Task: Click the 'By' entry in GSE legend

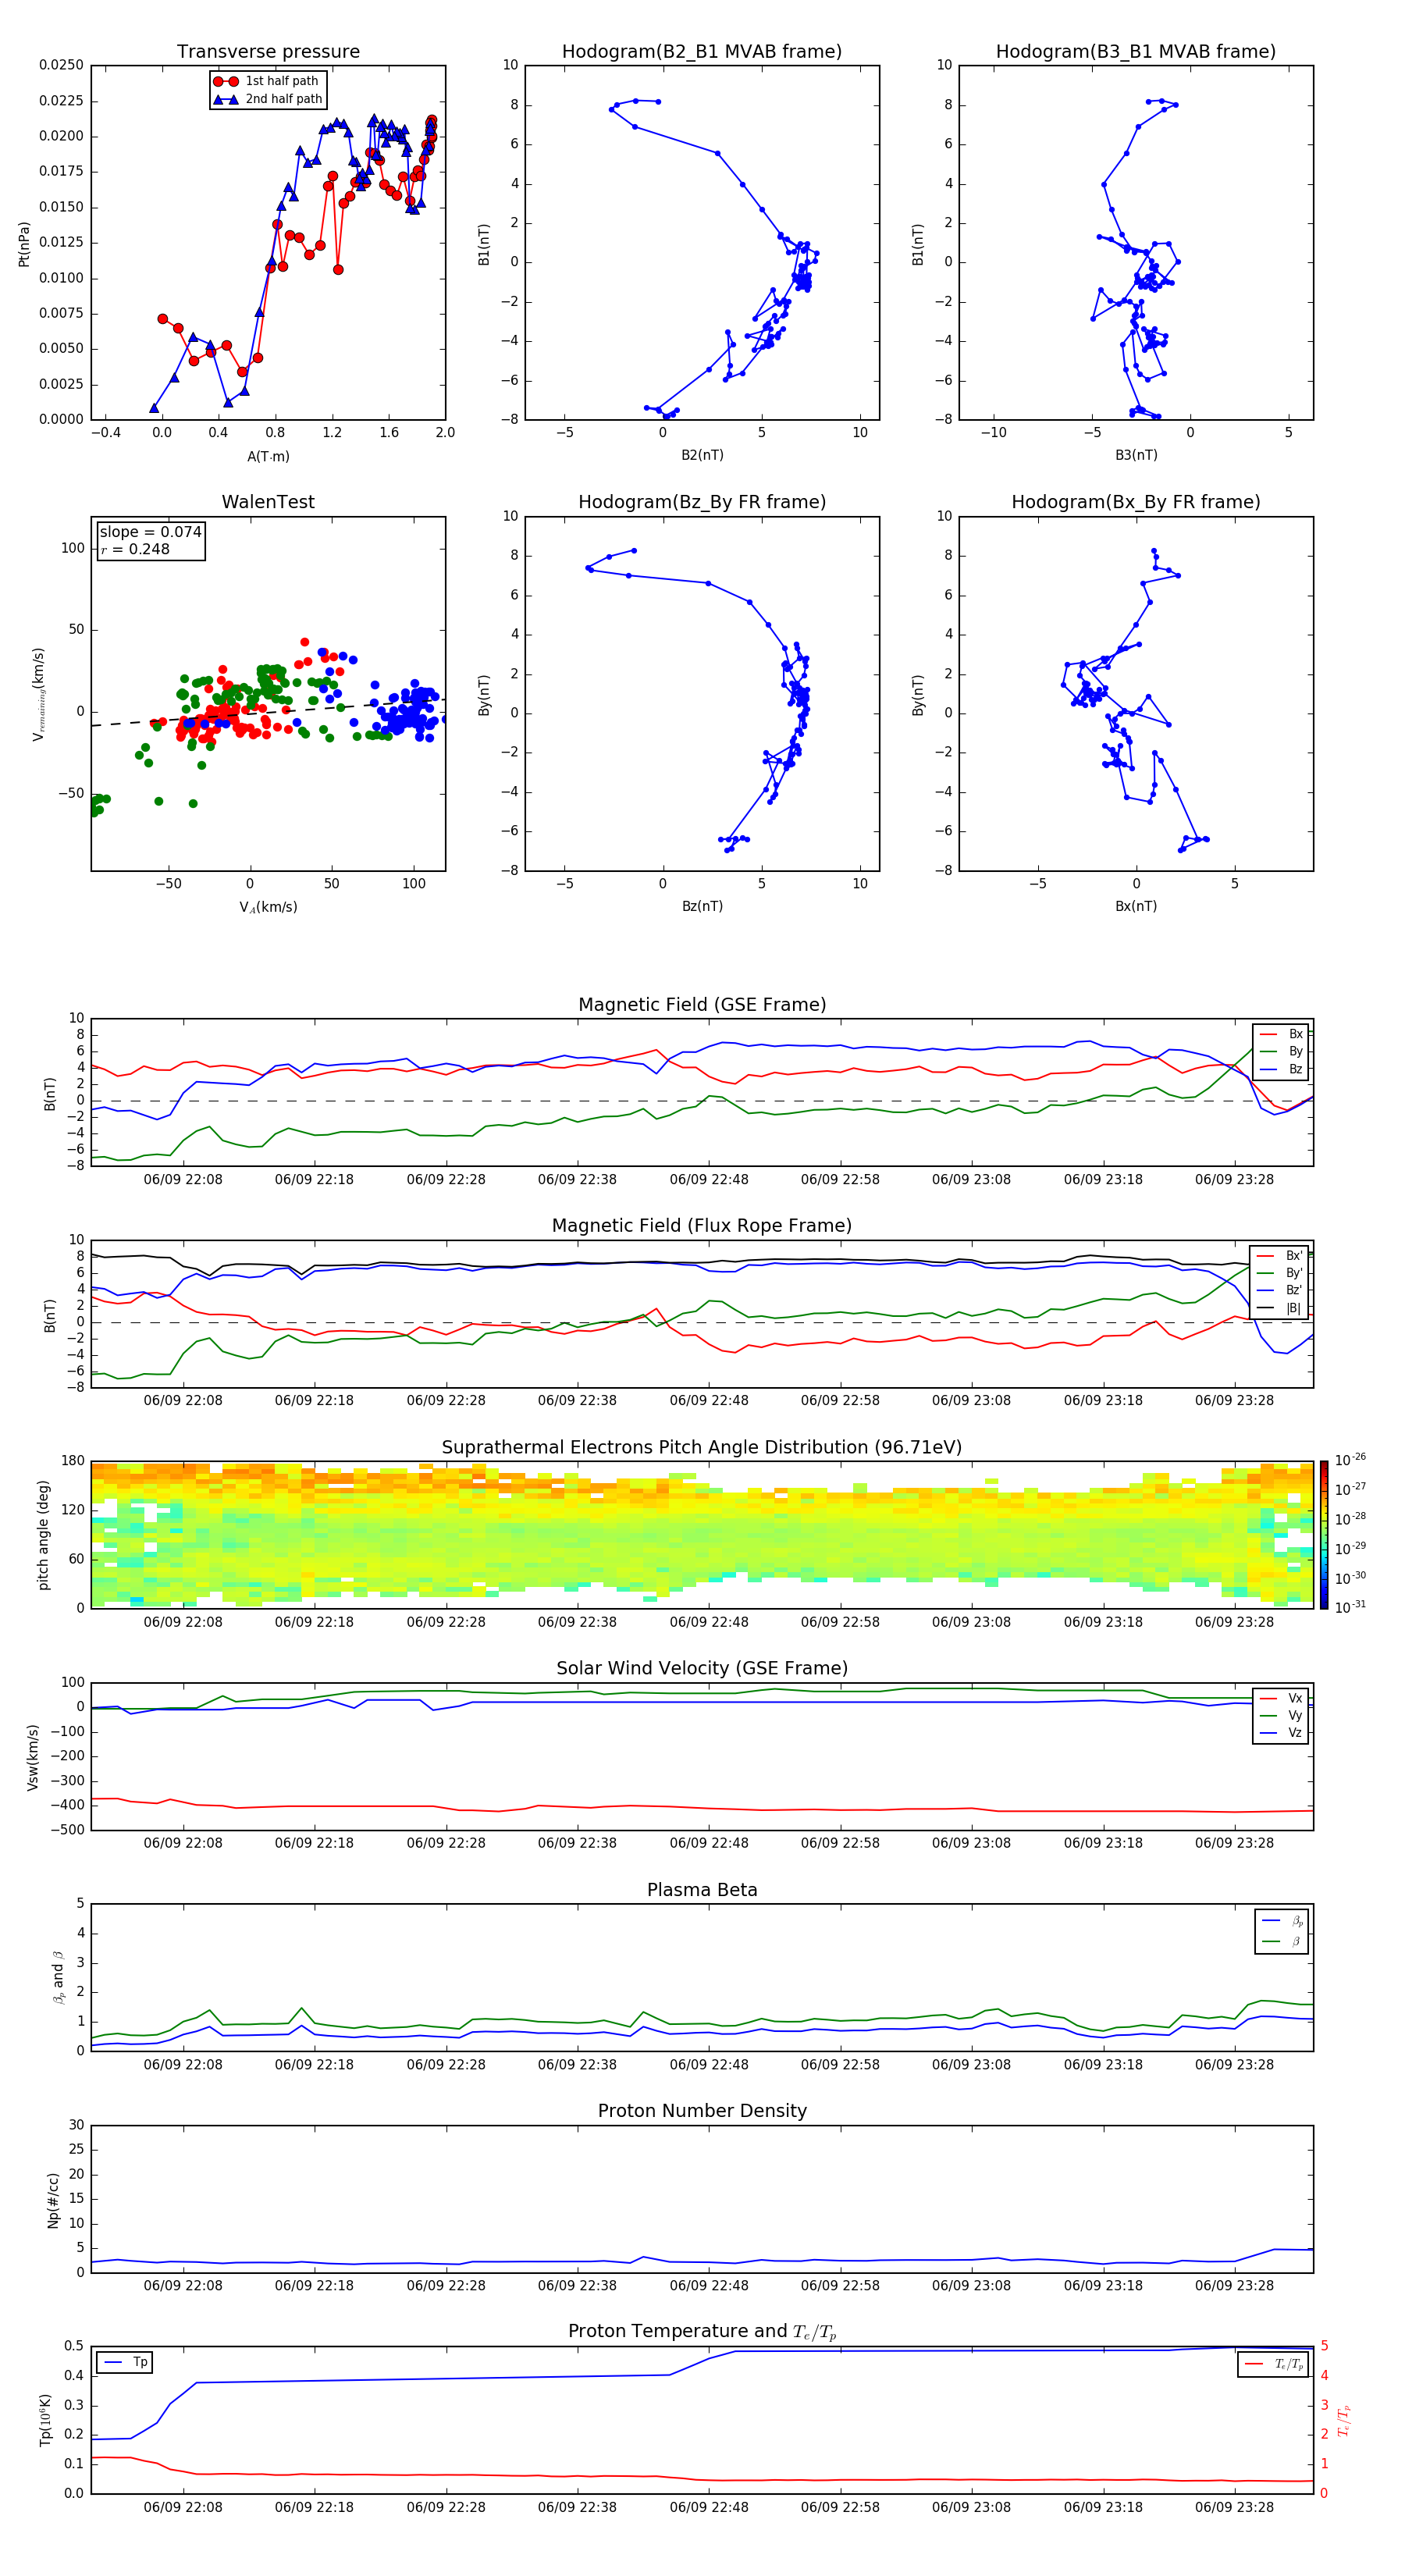Action: [x=1282, y=1051]
